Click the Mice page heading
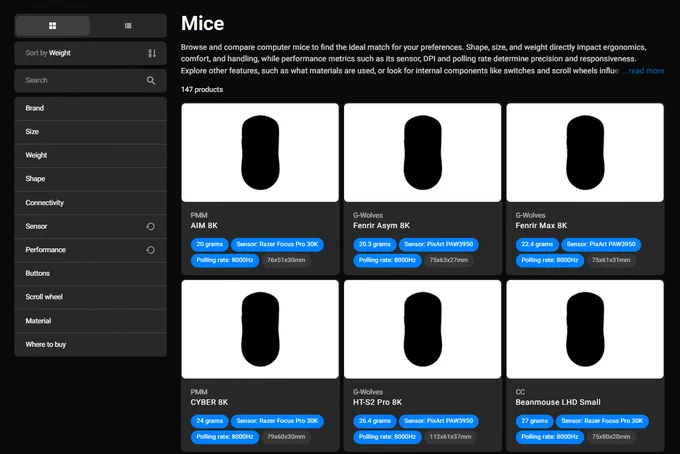The width and height of the screenshot is (680, 454). click(203, 23)
